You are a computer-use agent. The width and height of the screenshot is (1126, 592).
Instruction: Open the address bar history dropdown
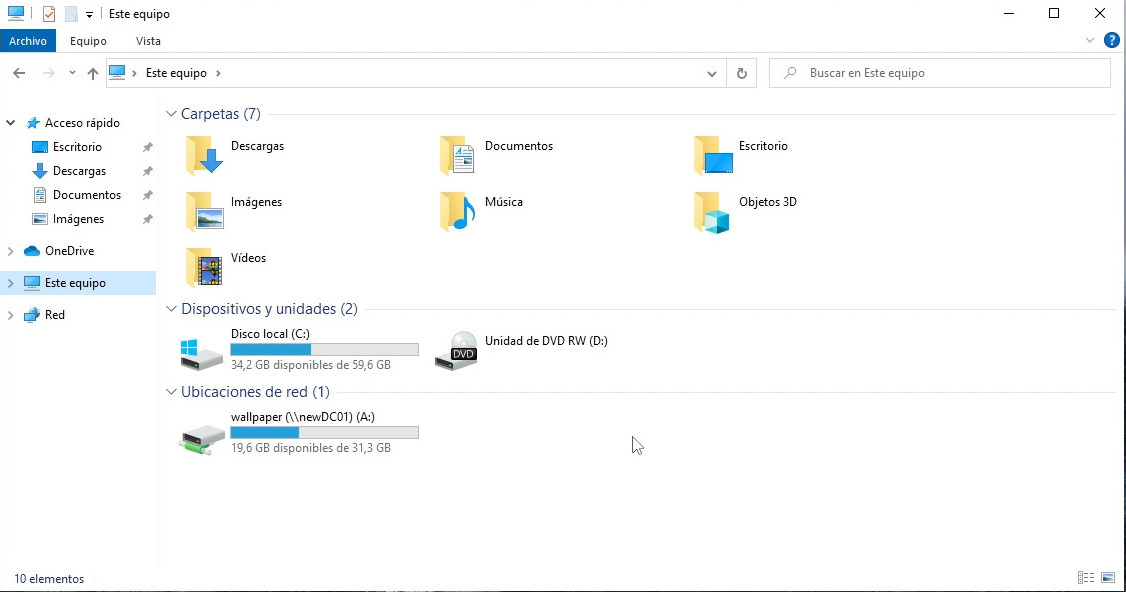click(x=712, y=73)
